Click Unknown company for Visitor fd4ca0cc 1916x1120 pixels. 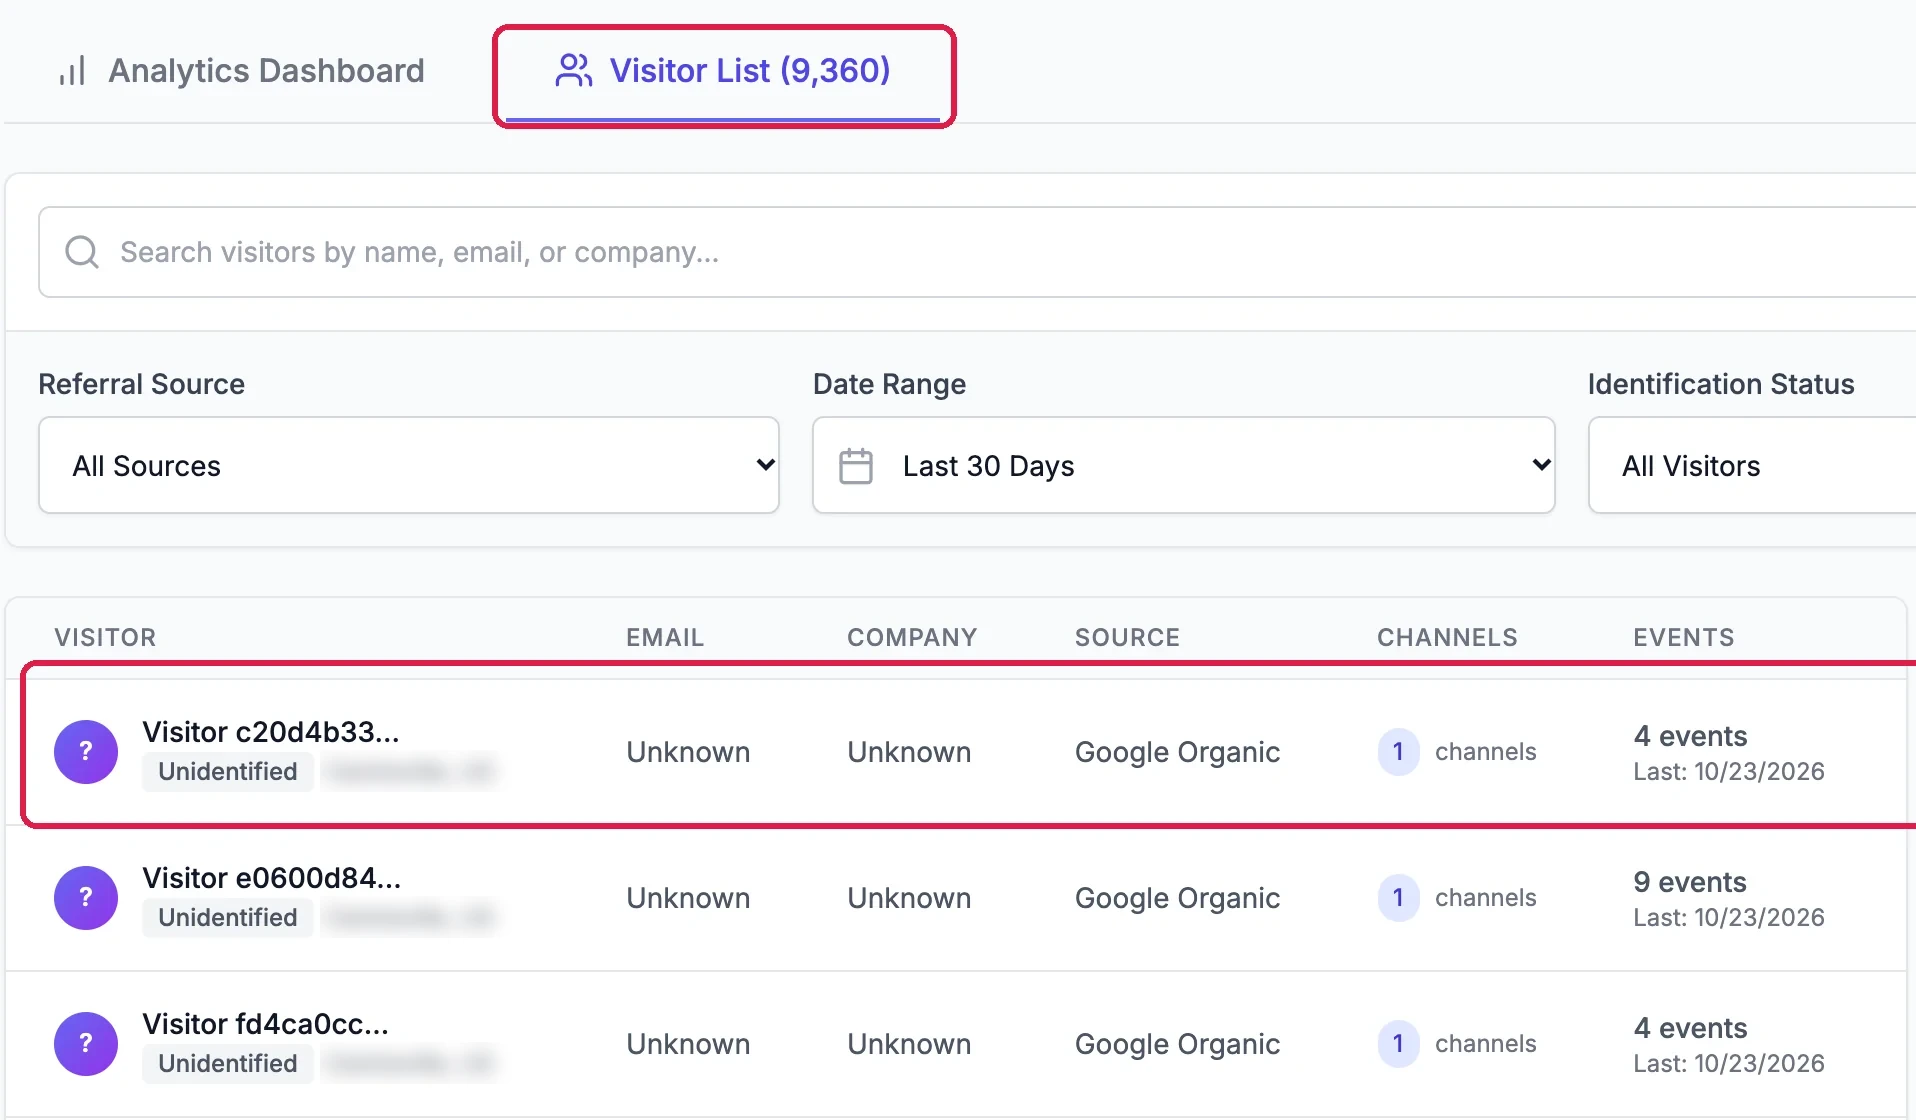pyautogui.click(x=909, y=1044)
